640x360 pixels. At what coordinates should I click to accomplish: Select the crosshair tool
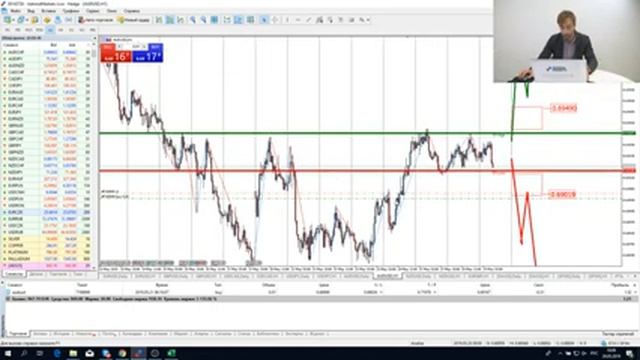pos(275,20)
